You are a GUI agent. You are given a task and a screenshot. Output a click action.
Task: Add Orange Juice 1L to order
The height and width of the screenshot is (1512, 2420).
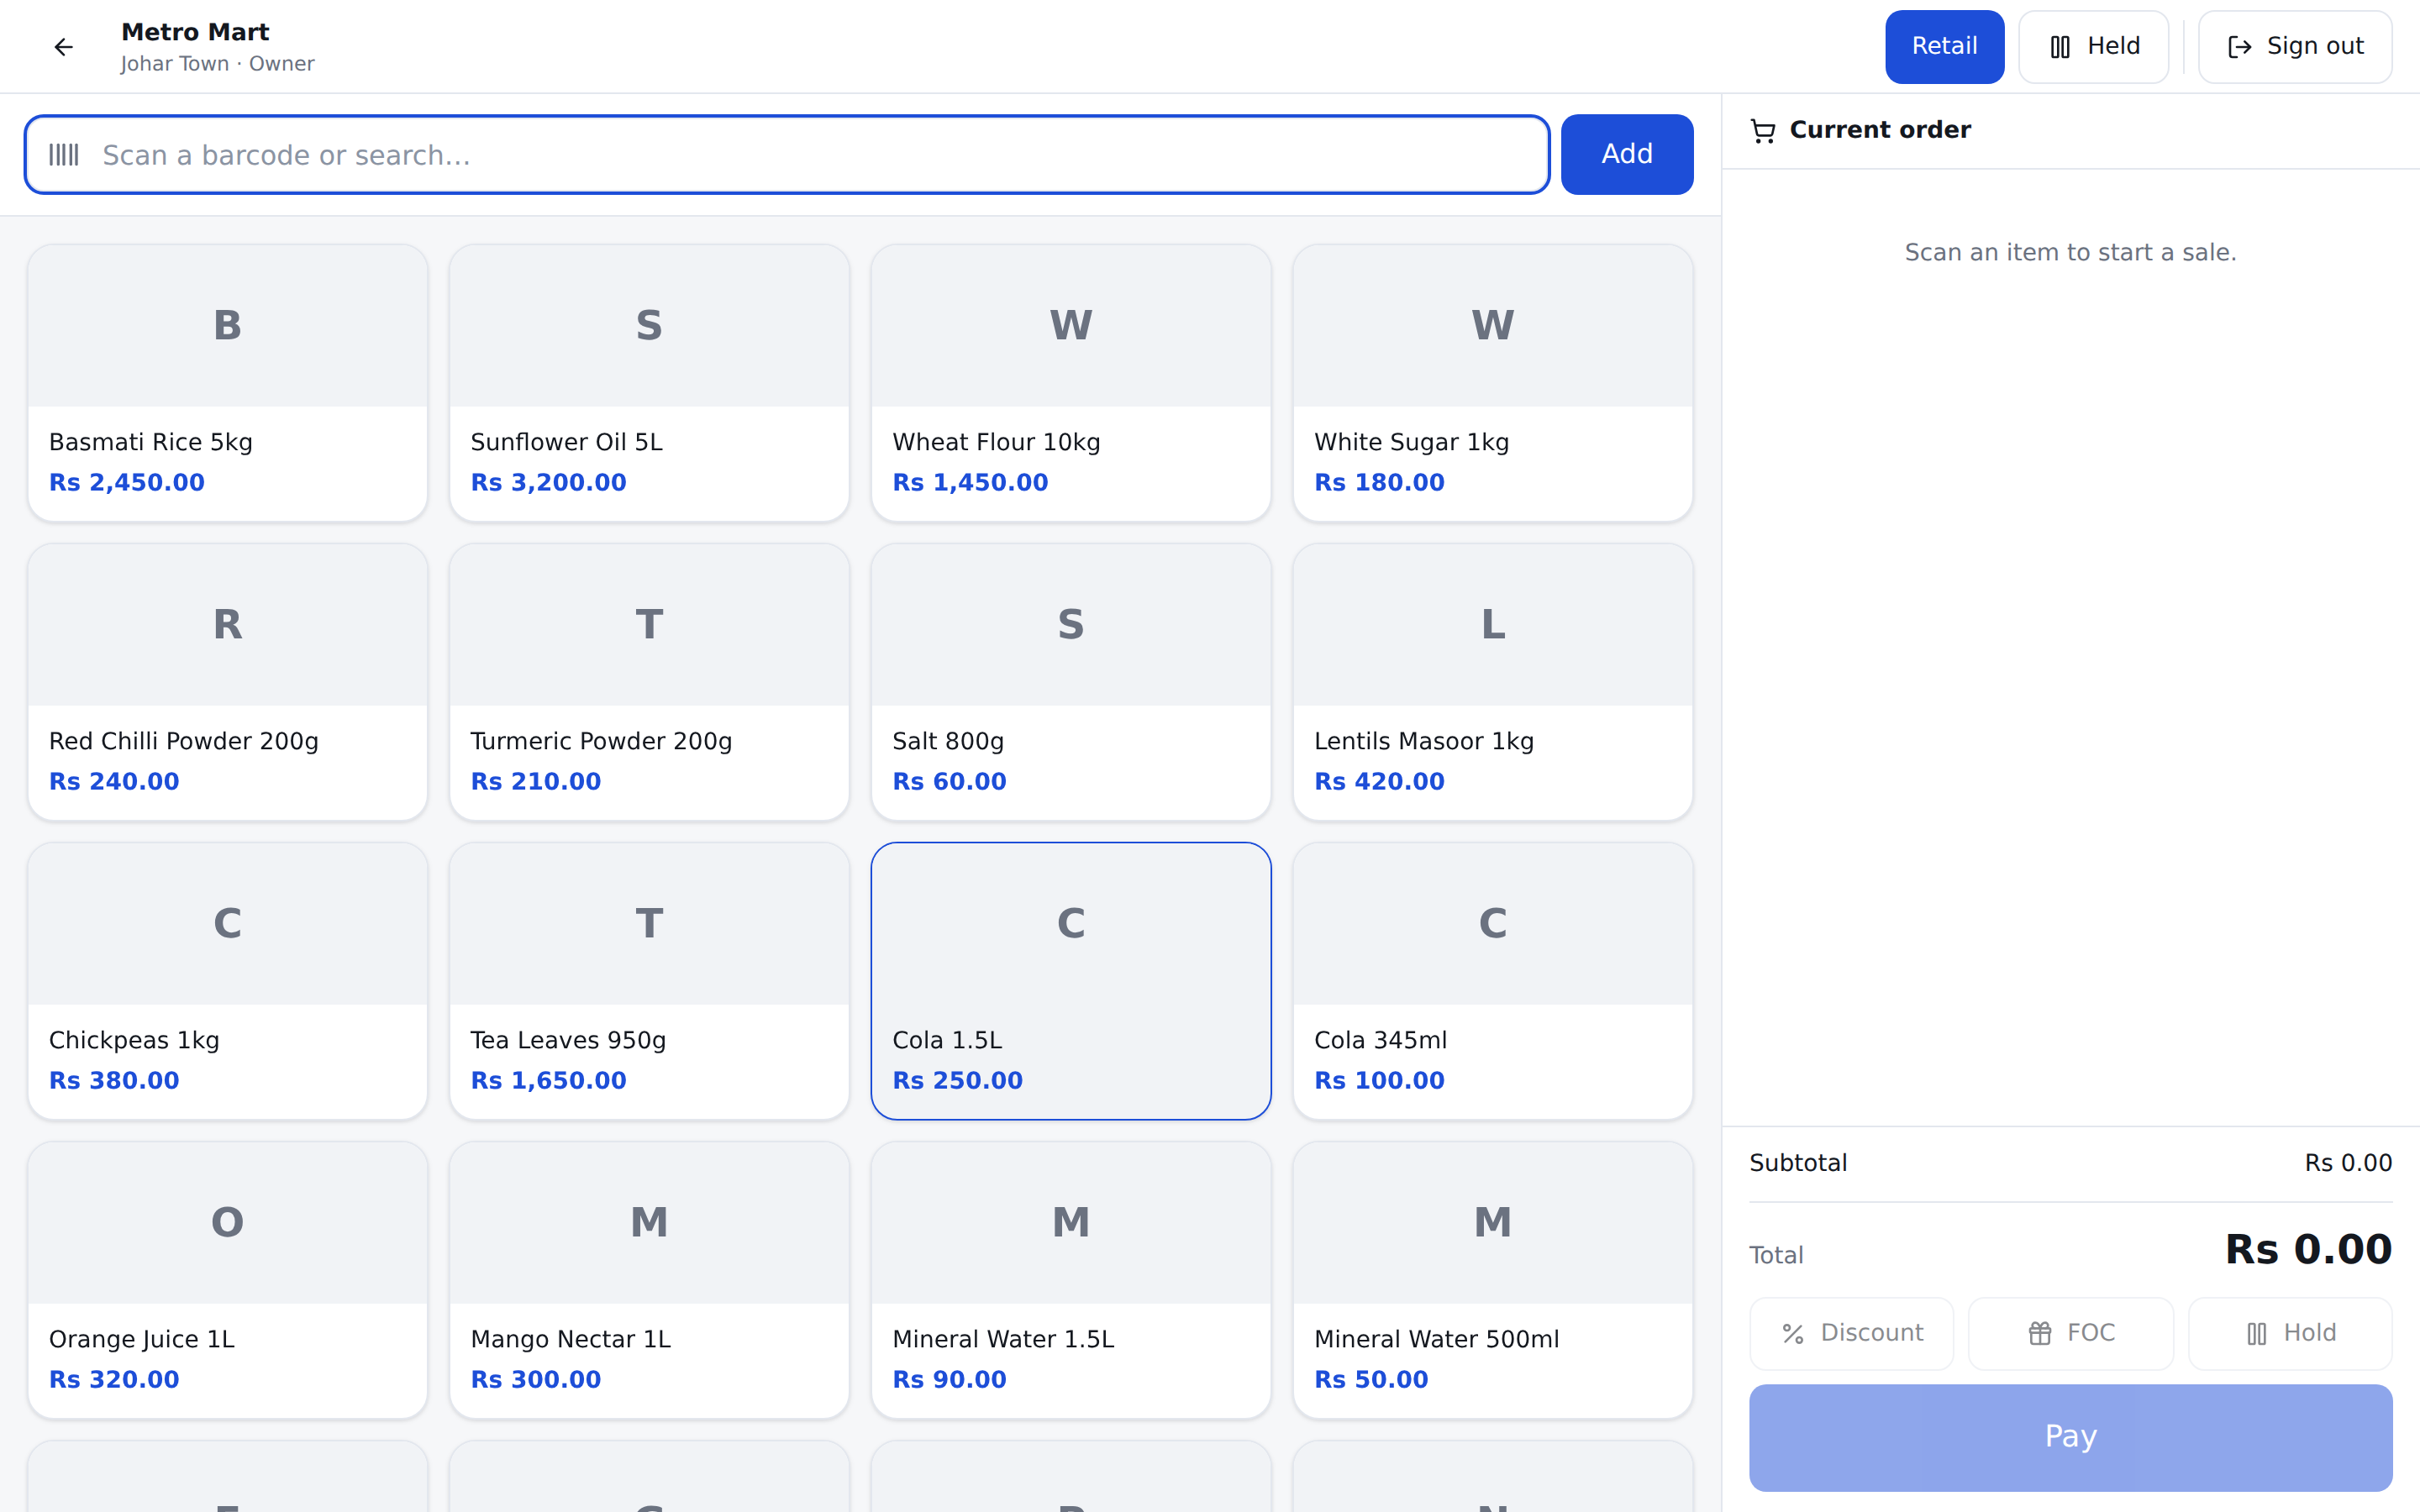coord(228,1280)
